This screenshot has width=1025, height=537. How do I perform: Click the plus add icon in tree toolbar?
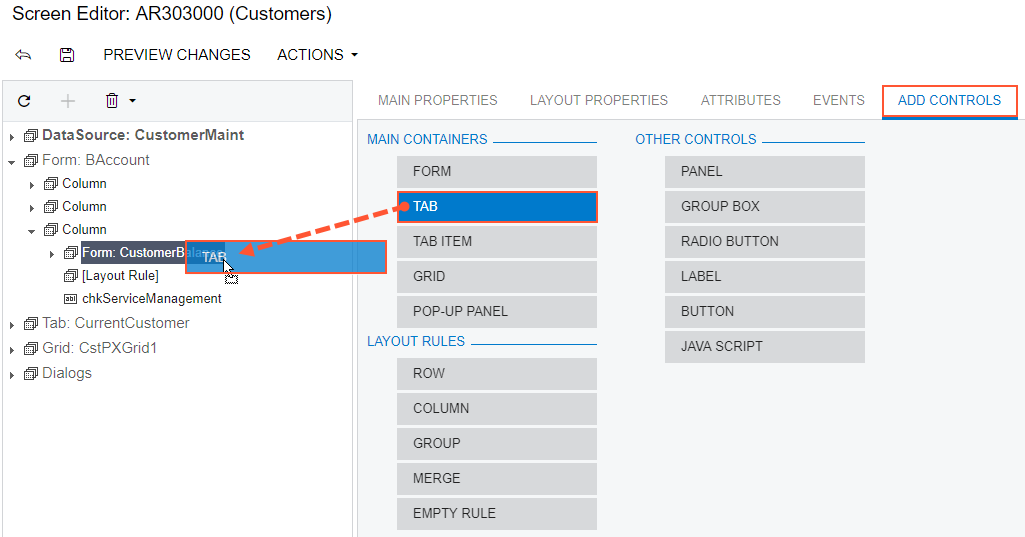(68, 101)
